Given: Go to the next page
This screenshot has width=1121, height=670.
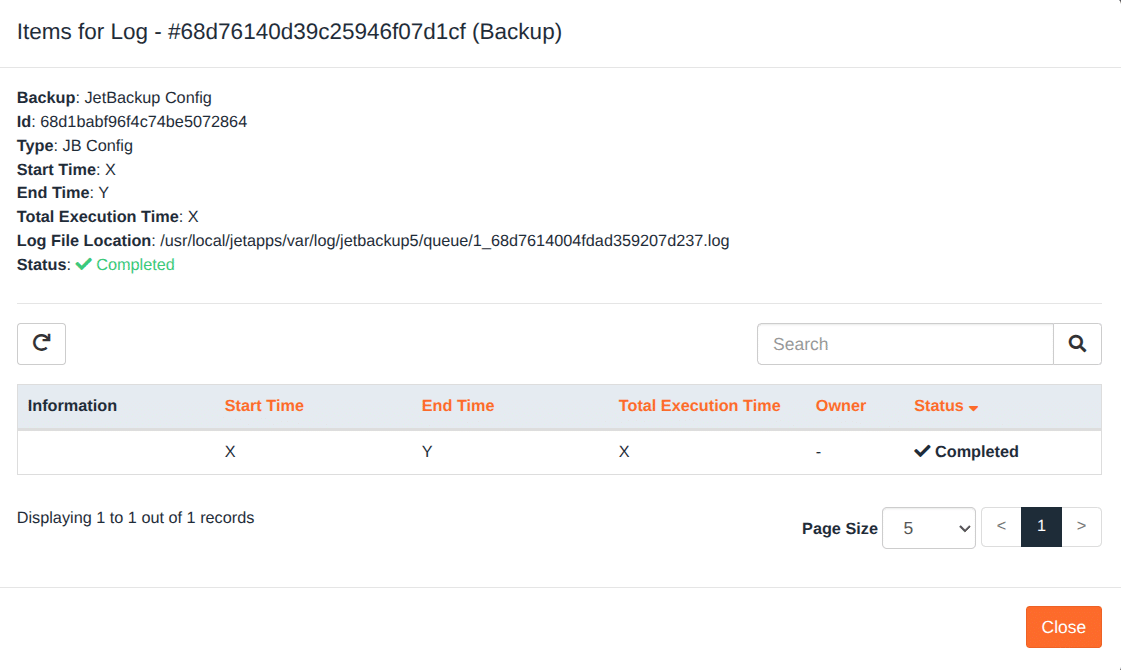Looking at the screenshot, I should pos(1081,527).
